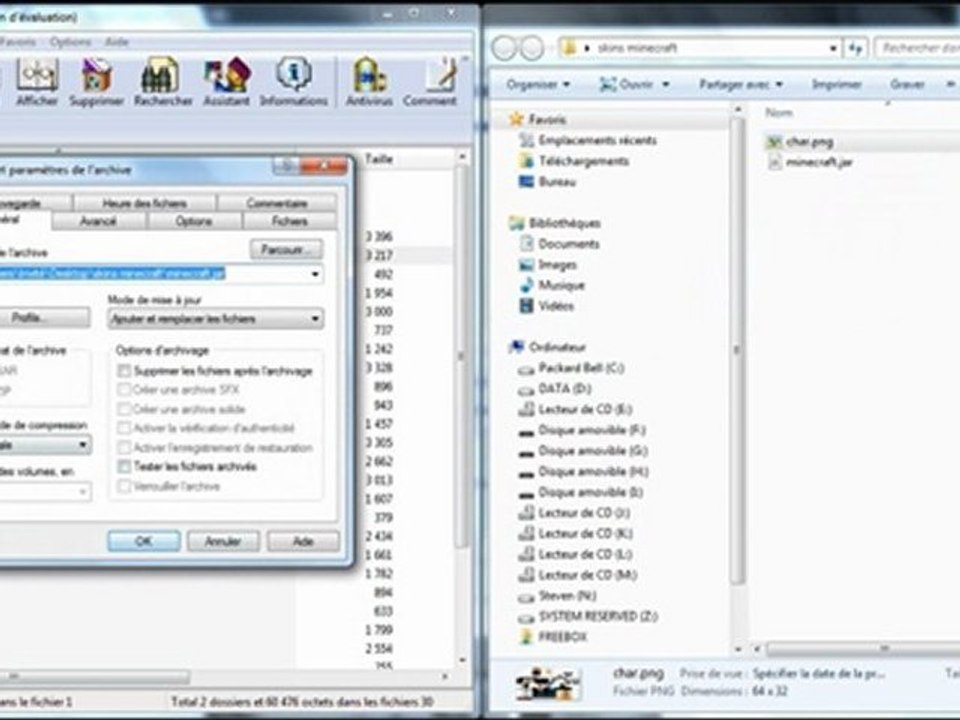Open the Organiser dropdown menu
This screenshot has width=960, height=720.
(538, 84)
